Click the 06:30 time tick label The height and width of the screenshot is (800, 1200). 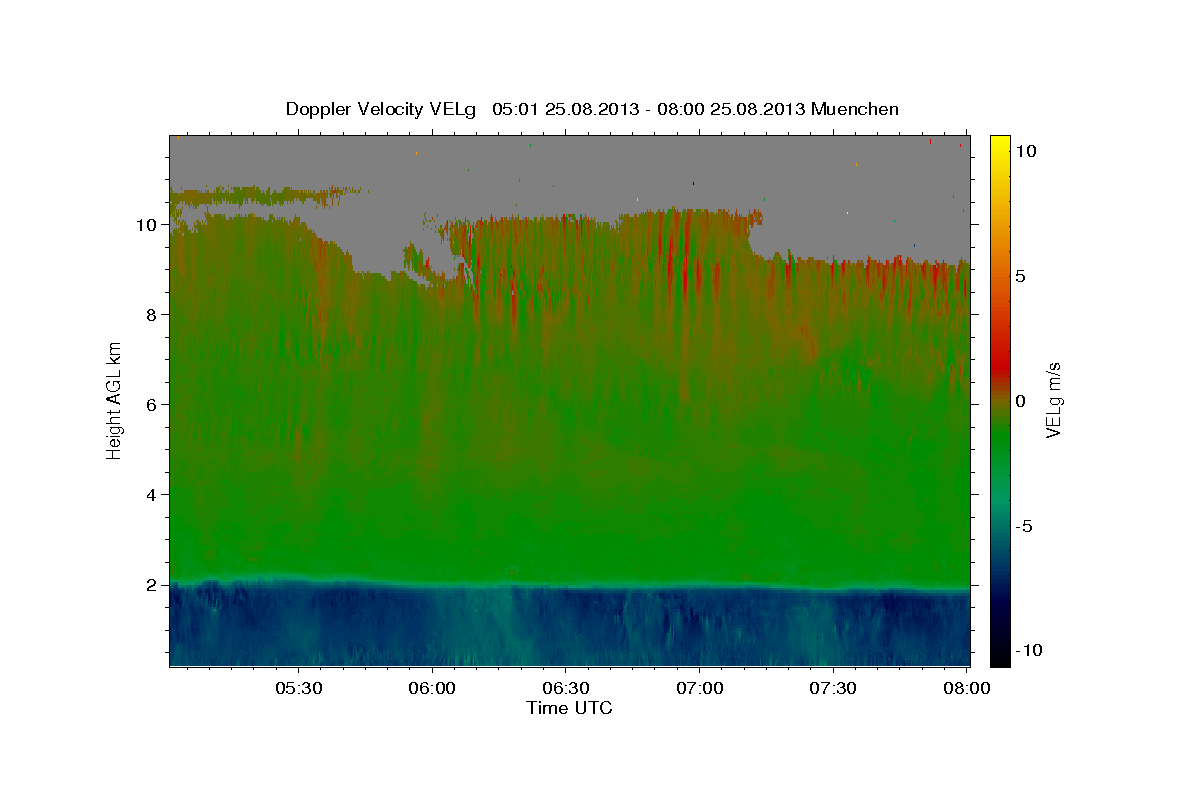pyautogui.click(x=565, y=689)
